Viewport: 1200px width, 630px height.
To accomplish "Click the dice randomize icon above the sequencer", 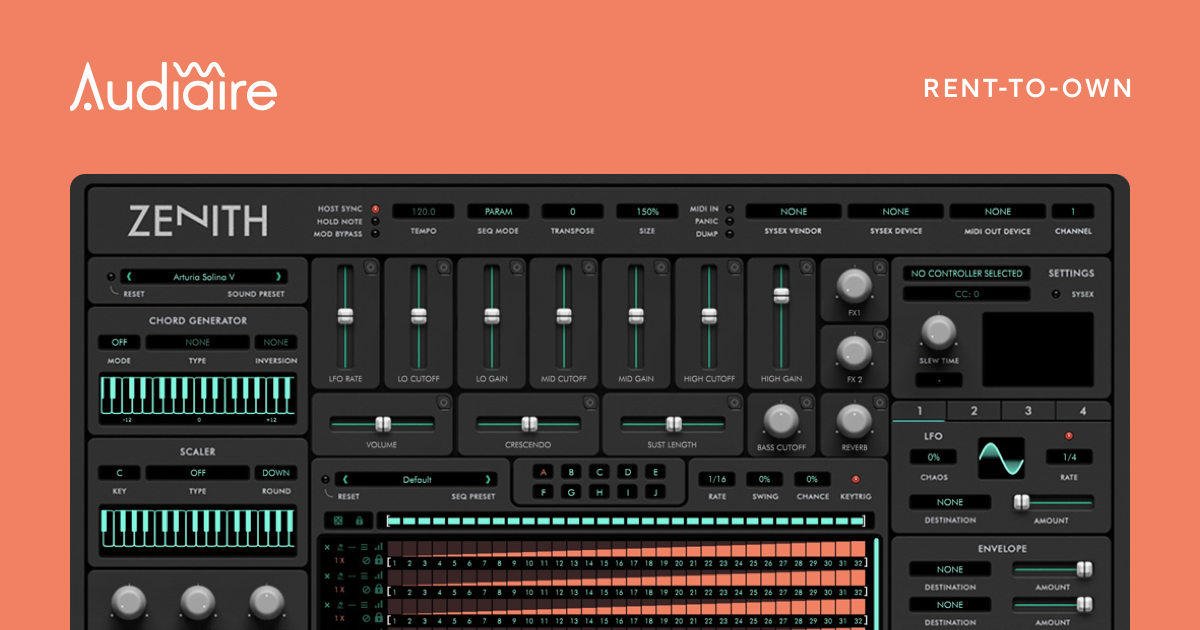I will [338, 521].
